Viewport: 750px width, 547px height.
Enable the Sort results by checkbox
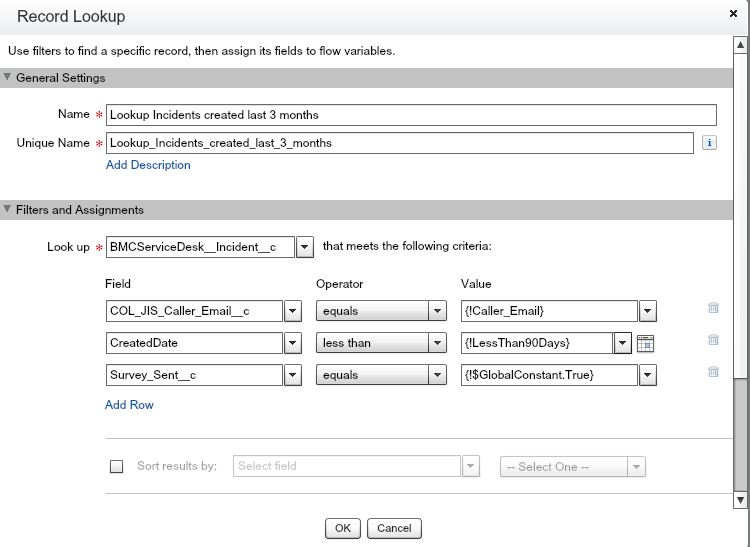pyautogui.click(x=117, y=467)
